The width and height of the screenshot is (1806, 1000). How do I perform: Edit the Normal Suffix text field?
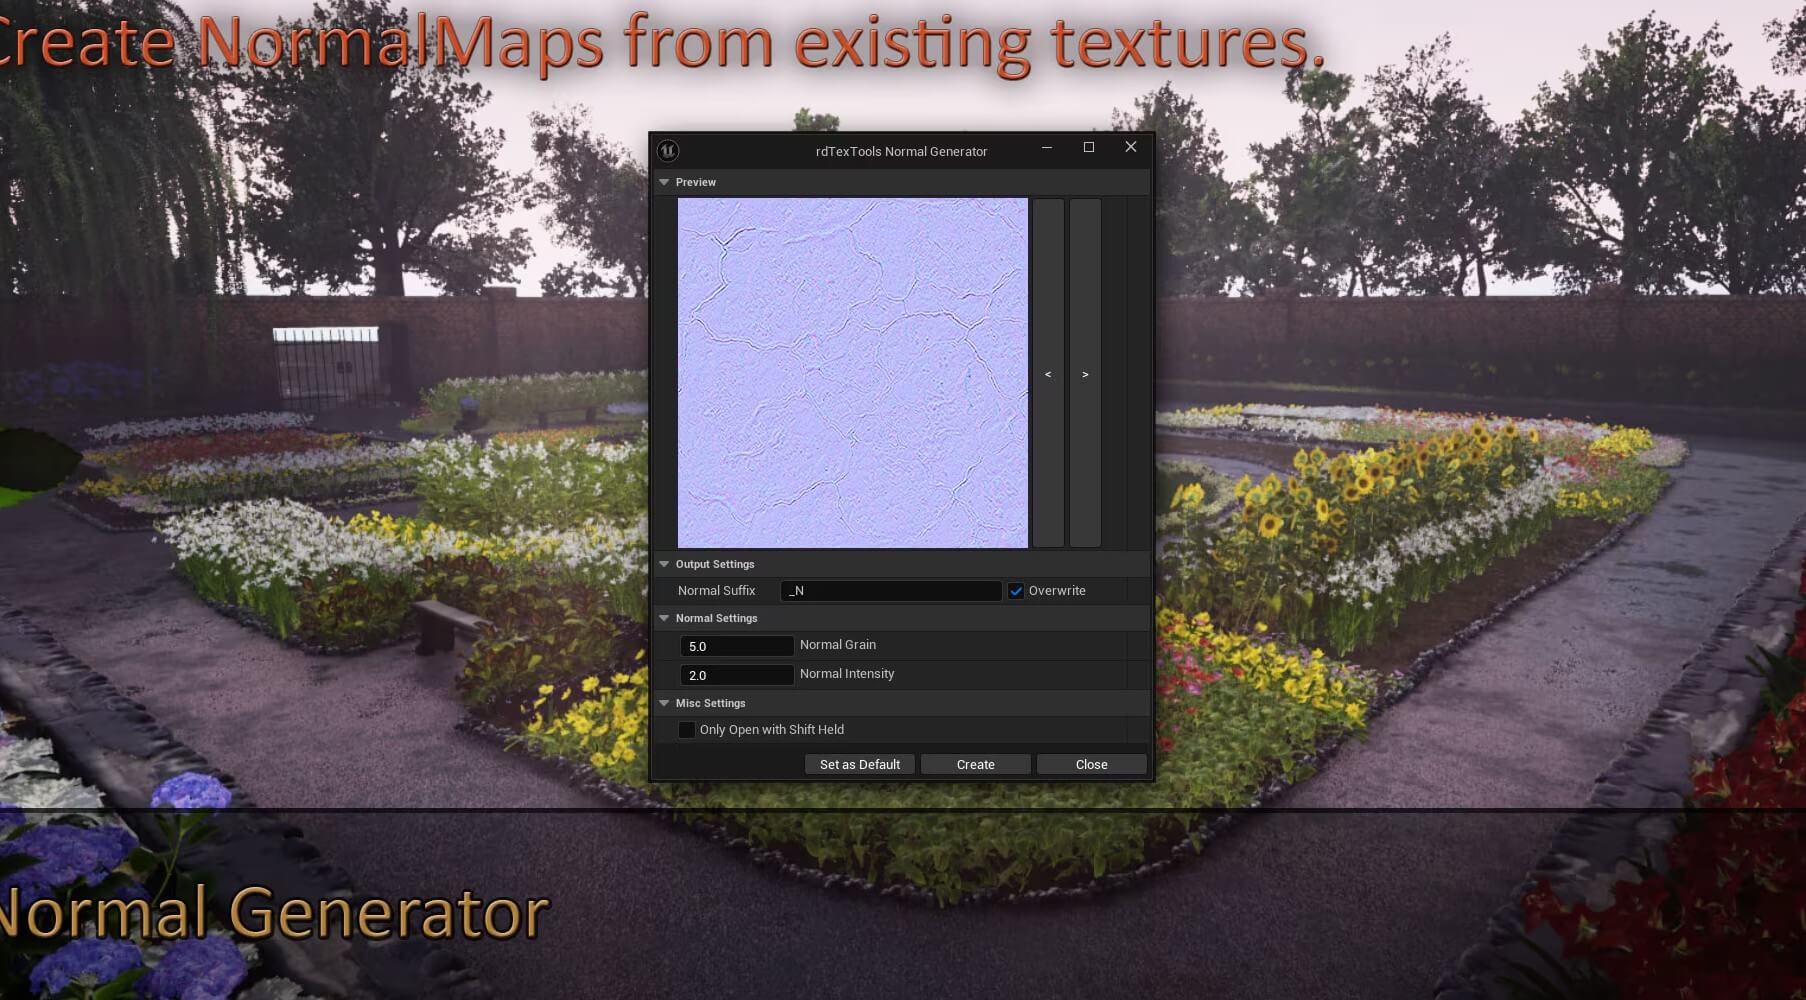(x=891, y=591)
